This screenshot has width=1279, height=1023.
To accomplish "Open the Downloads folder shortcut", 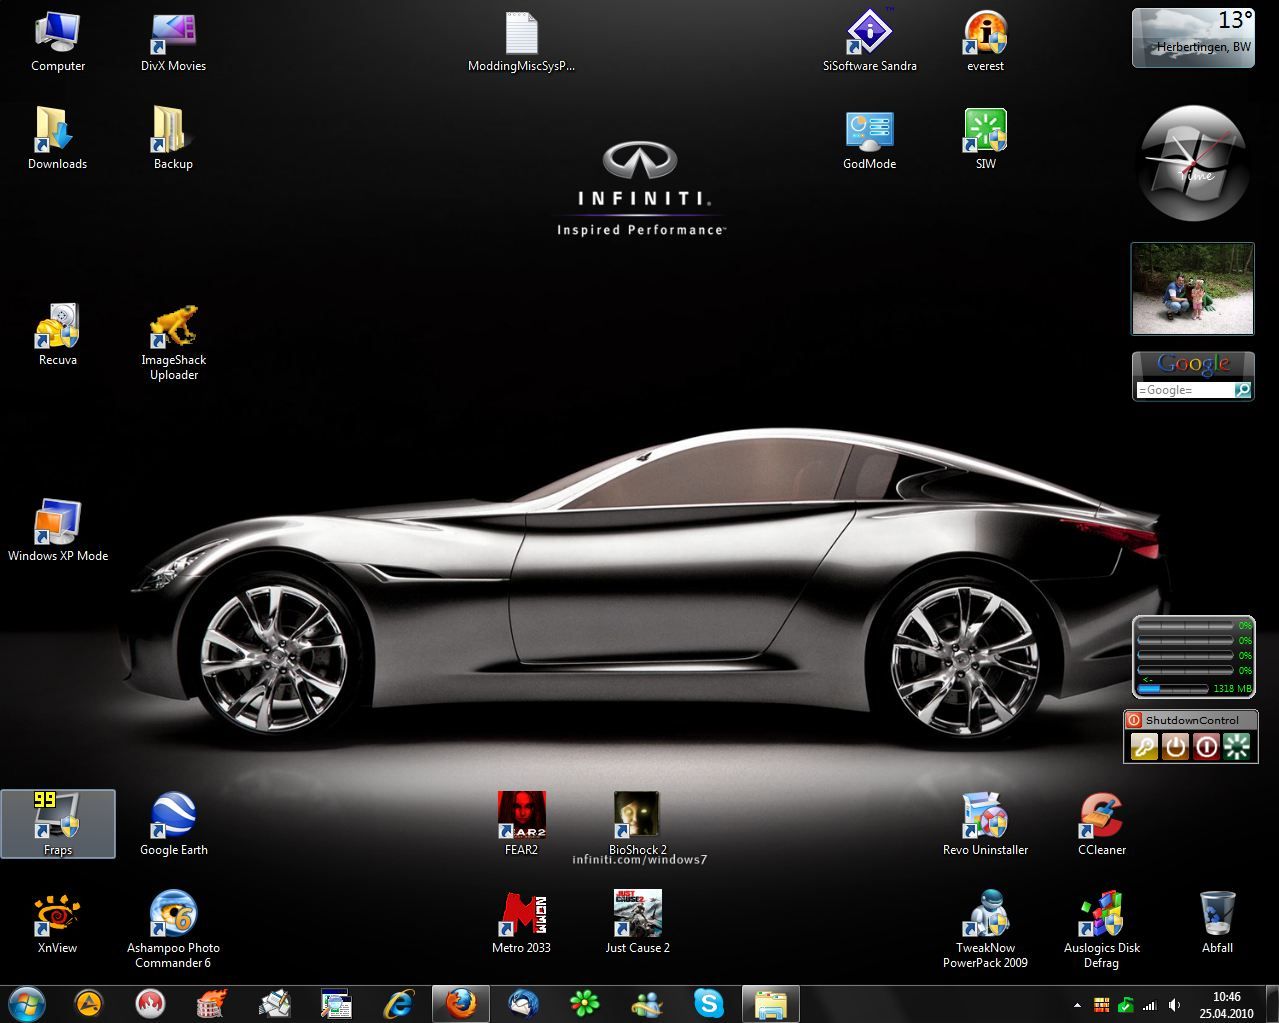I will click(x=58, y=138).
